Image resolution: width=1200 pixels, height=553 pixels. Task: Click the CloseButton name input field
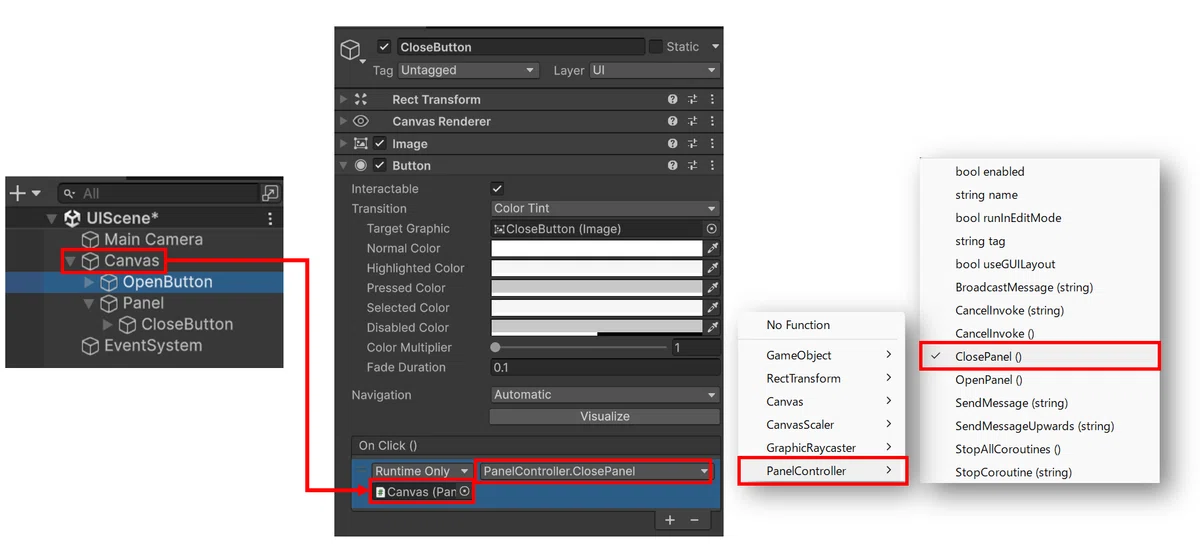(x=520, y=47)
